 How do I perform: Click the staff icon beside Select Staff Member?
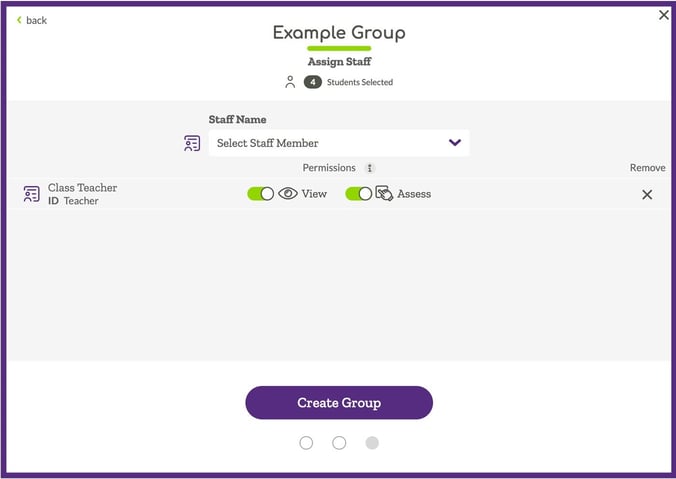pos(192,143)
